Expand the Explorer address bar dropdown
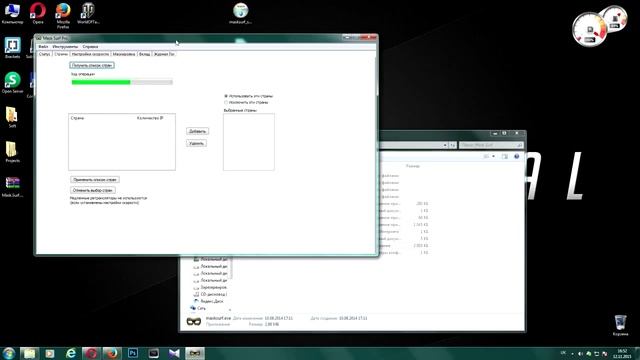640x360 pixels. click(x=445, y=145)
